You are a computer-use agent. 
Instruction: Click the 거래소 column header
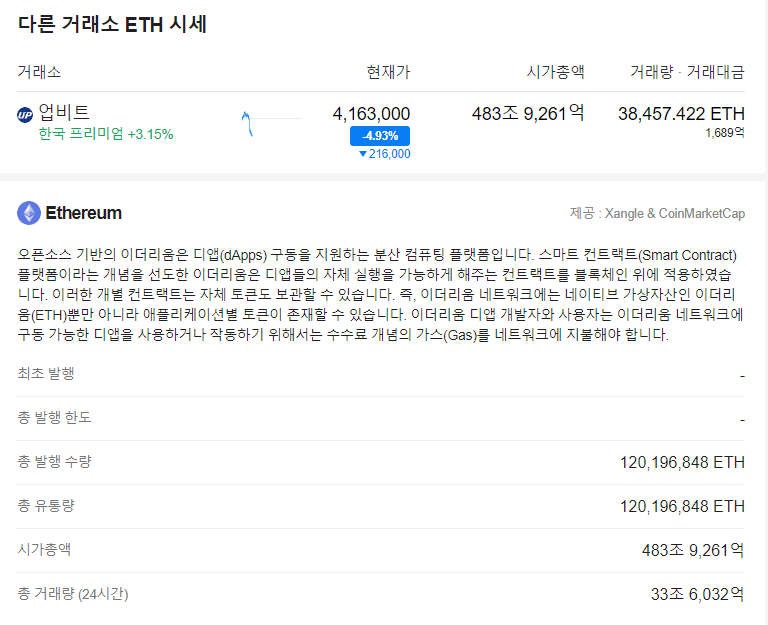pos(39,72)
